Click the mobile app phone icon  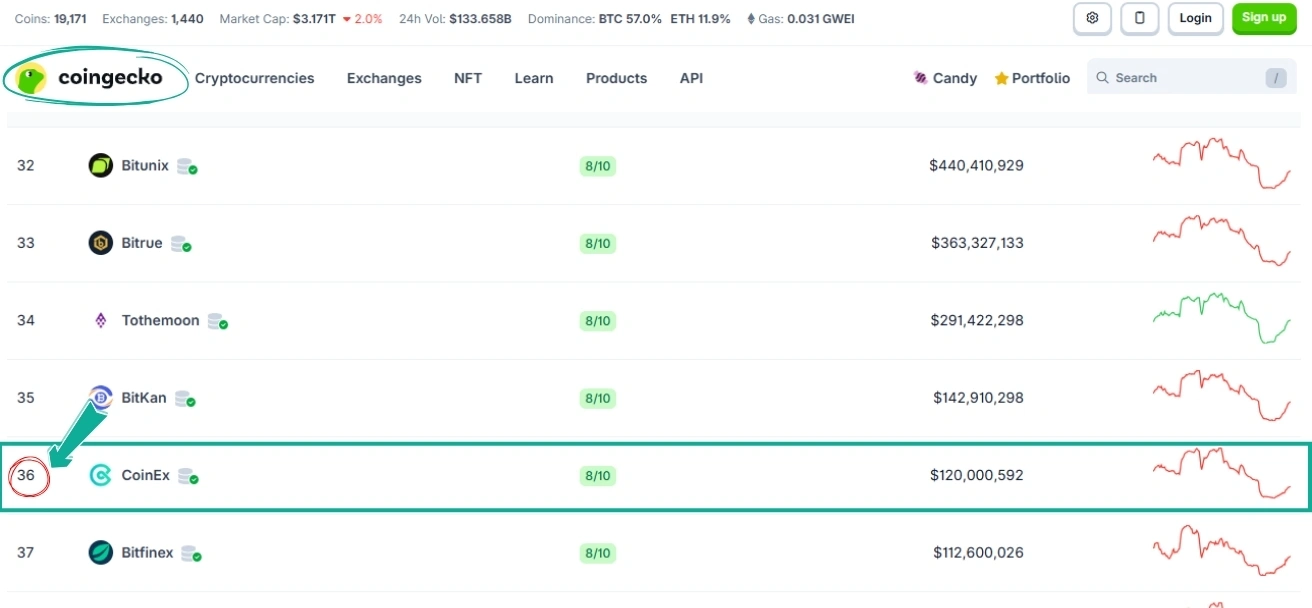pos(1139,18)
